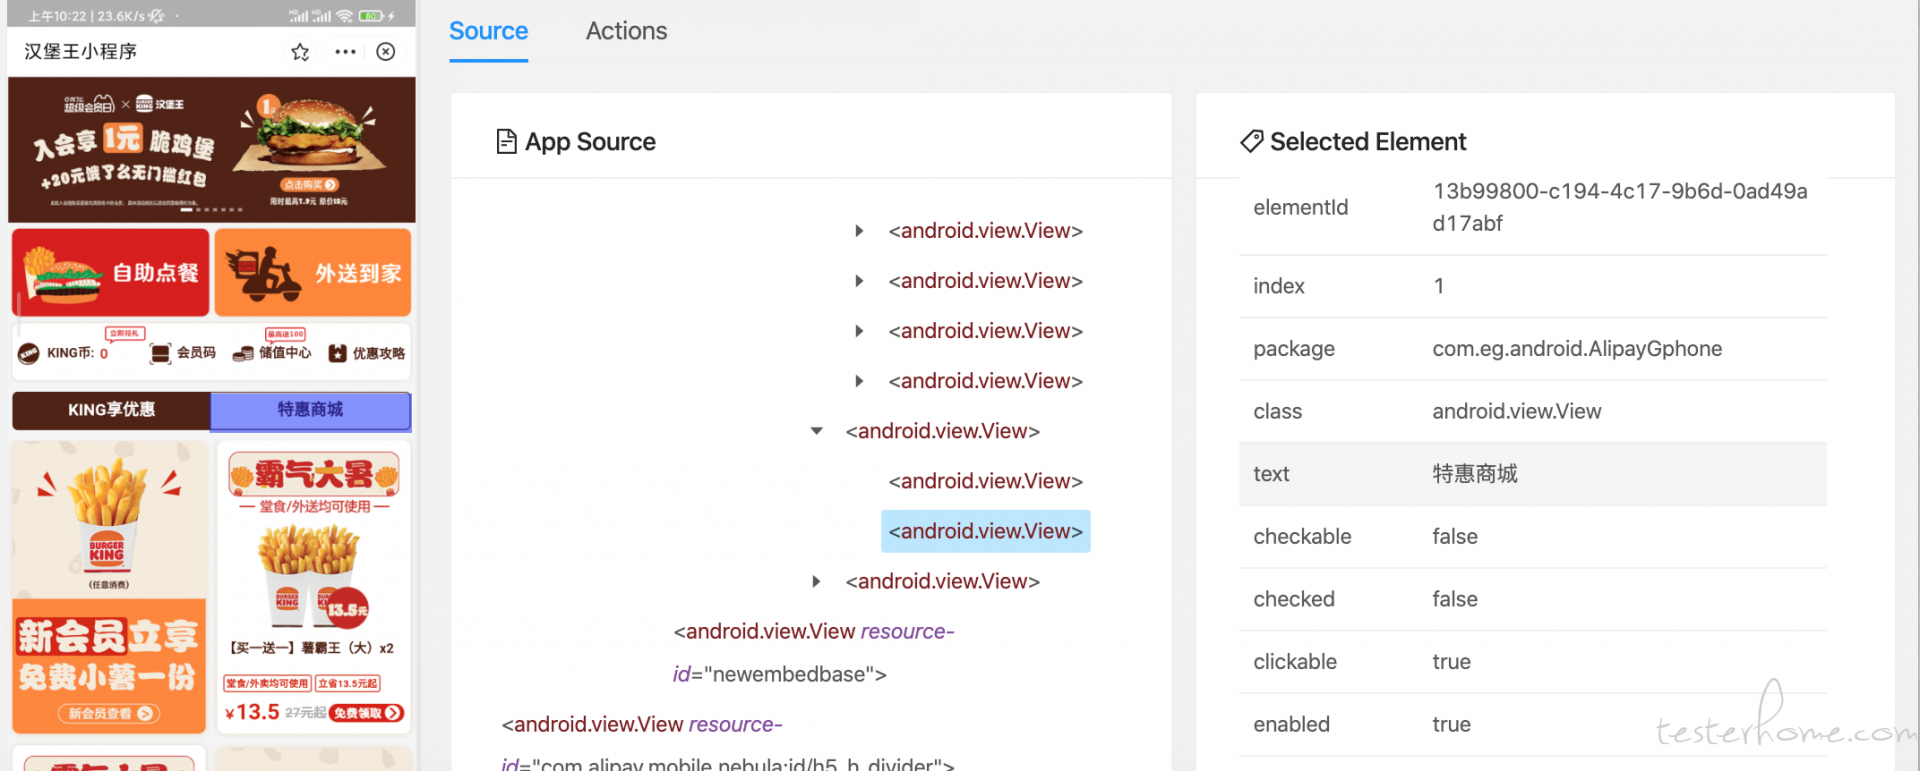
Task: Collapse the expanded android.view.View parent node
Action: (x=817, y=431)
